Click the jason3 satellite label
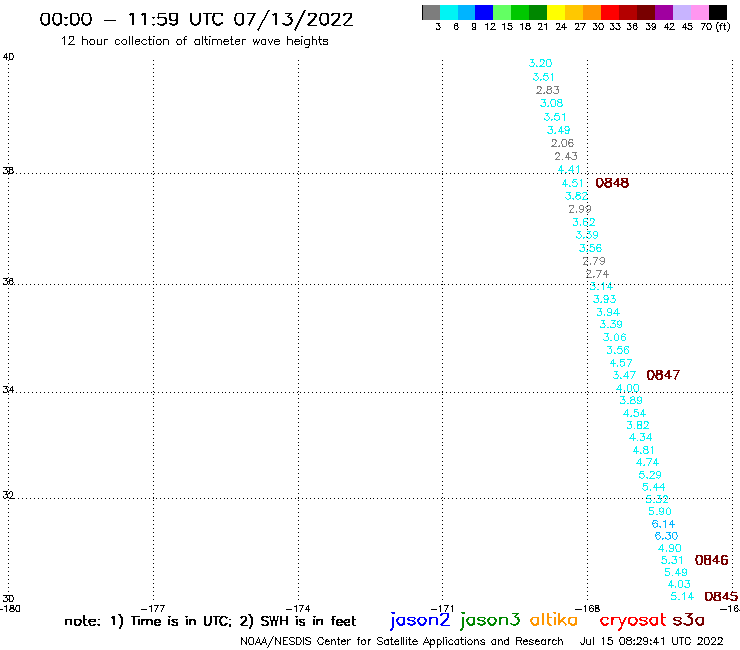Viewport: 740px width, 650px height. click(490, 620)
